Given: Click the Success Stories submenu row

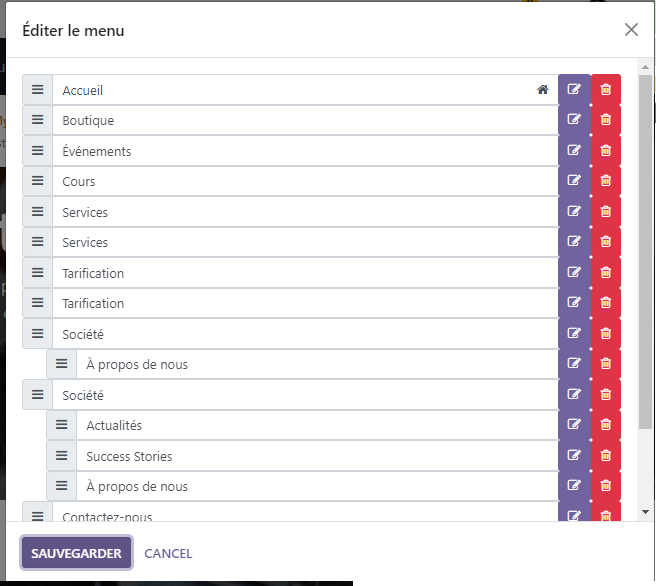Looking at the screenshot, I should coord(310,456).
